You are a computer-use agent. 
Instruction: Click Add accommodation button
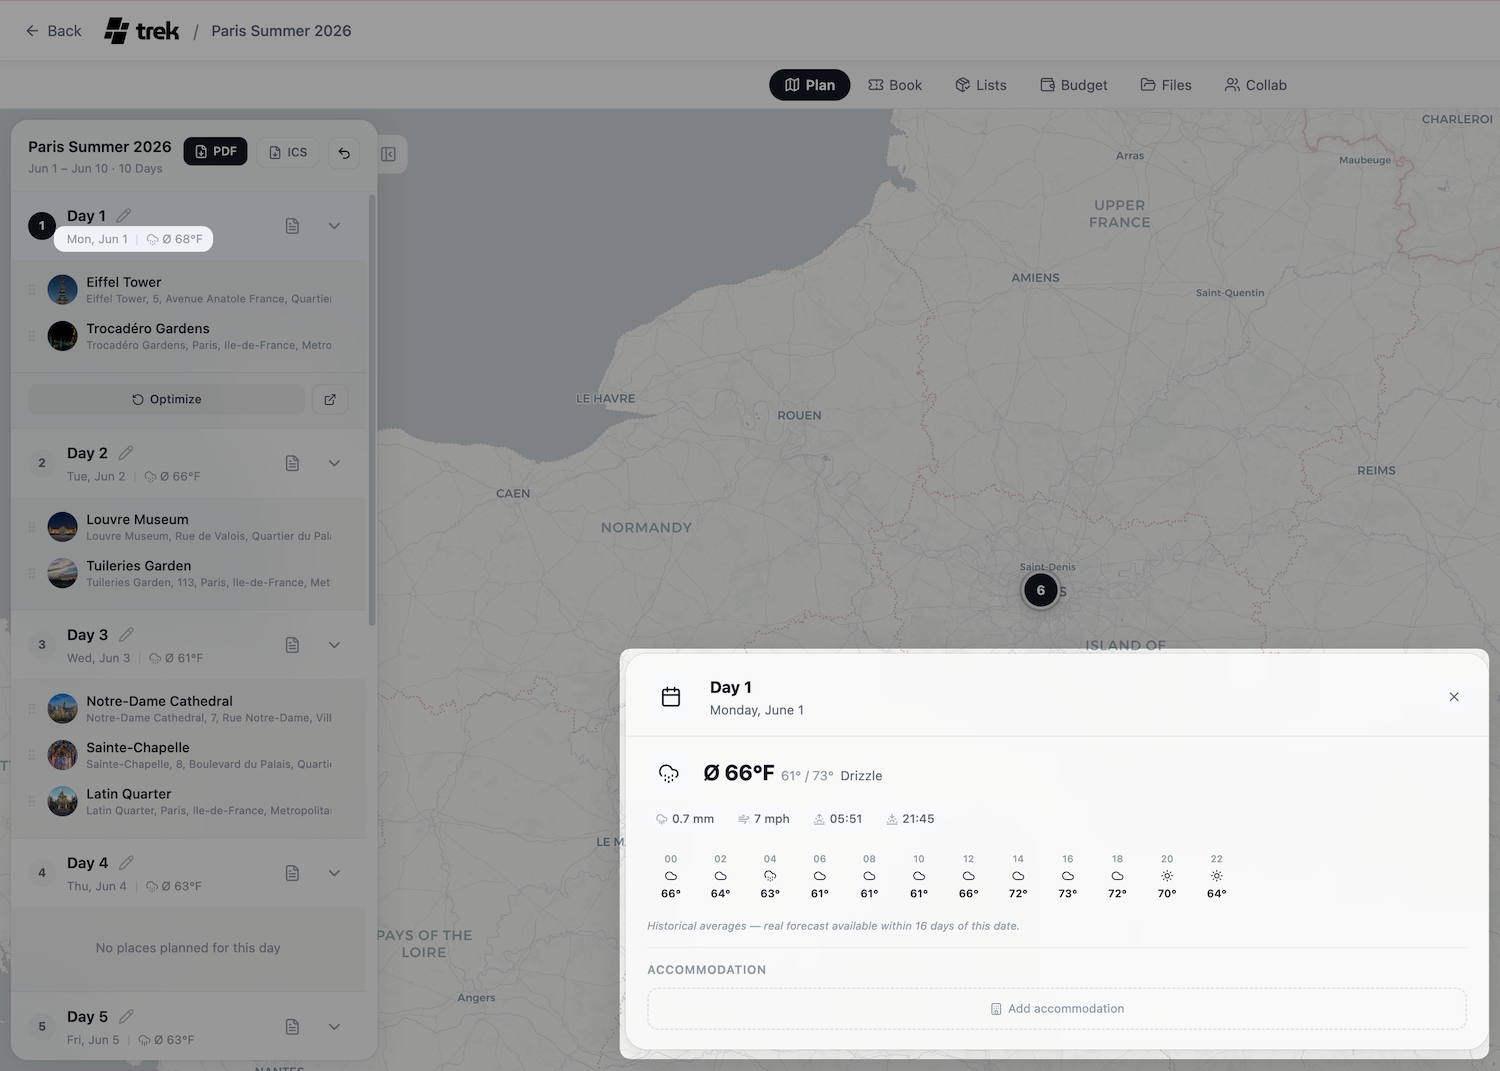click(1057, 1009)
